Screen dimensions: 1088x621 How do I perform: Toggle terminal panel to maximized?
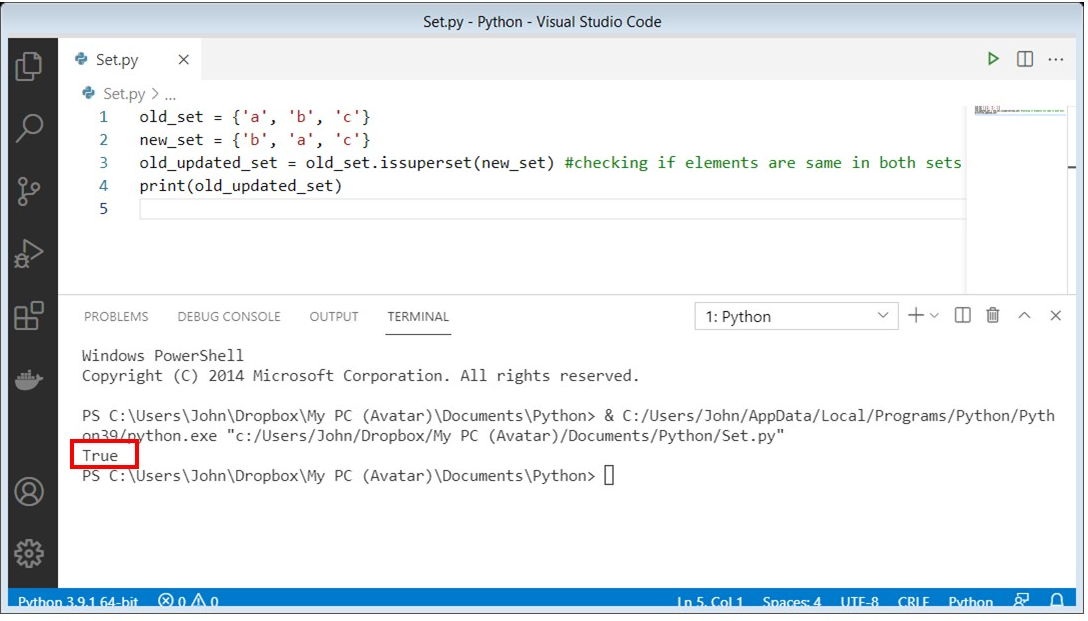[x=1024, y=315]
